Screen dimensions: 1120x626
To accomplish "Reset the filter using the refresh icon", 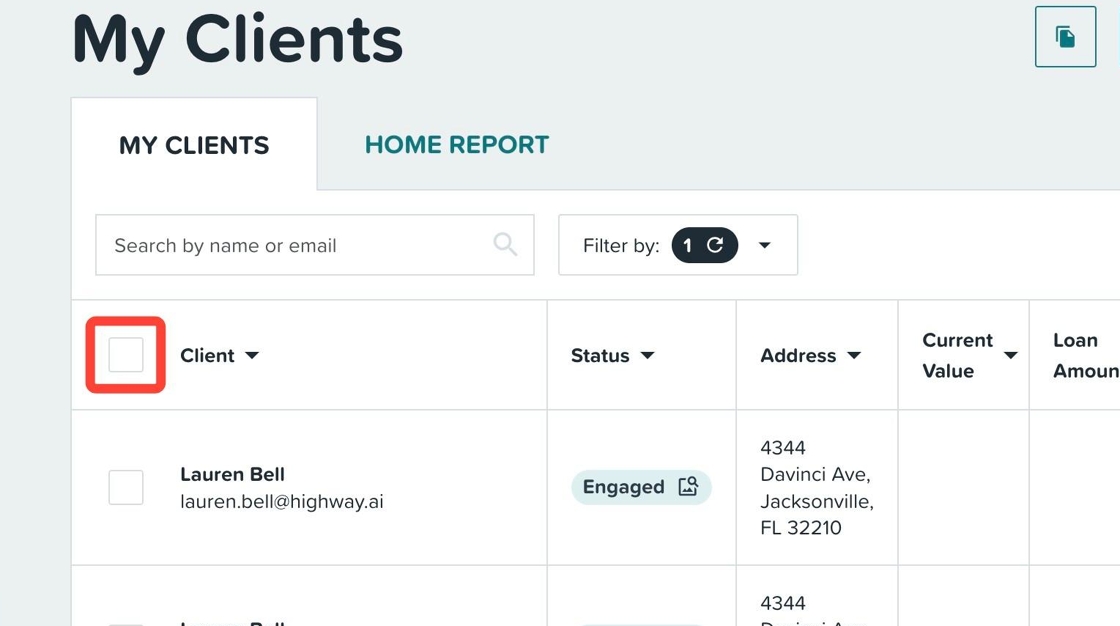I will [715, 245].
